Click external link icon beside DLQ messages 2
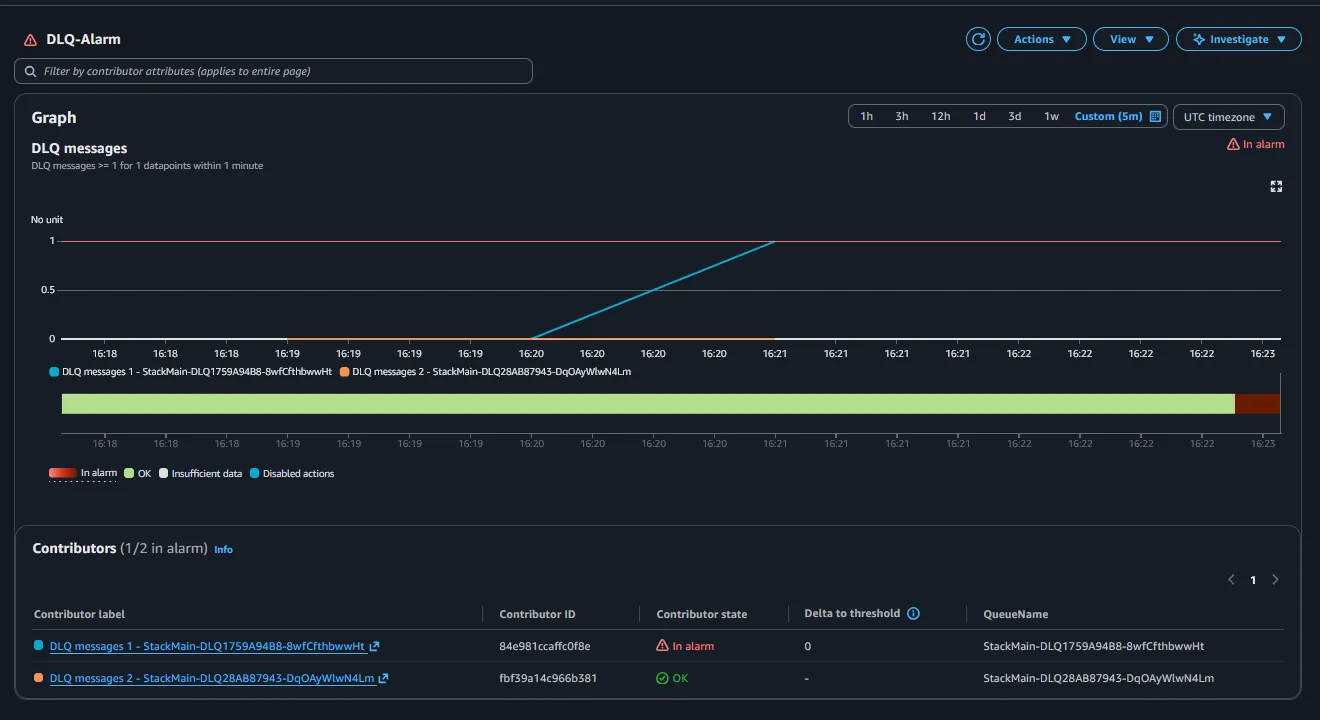The width and height of the screenshot is (1320, 720). pyautogui.click(x=383, y=679)
